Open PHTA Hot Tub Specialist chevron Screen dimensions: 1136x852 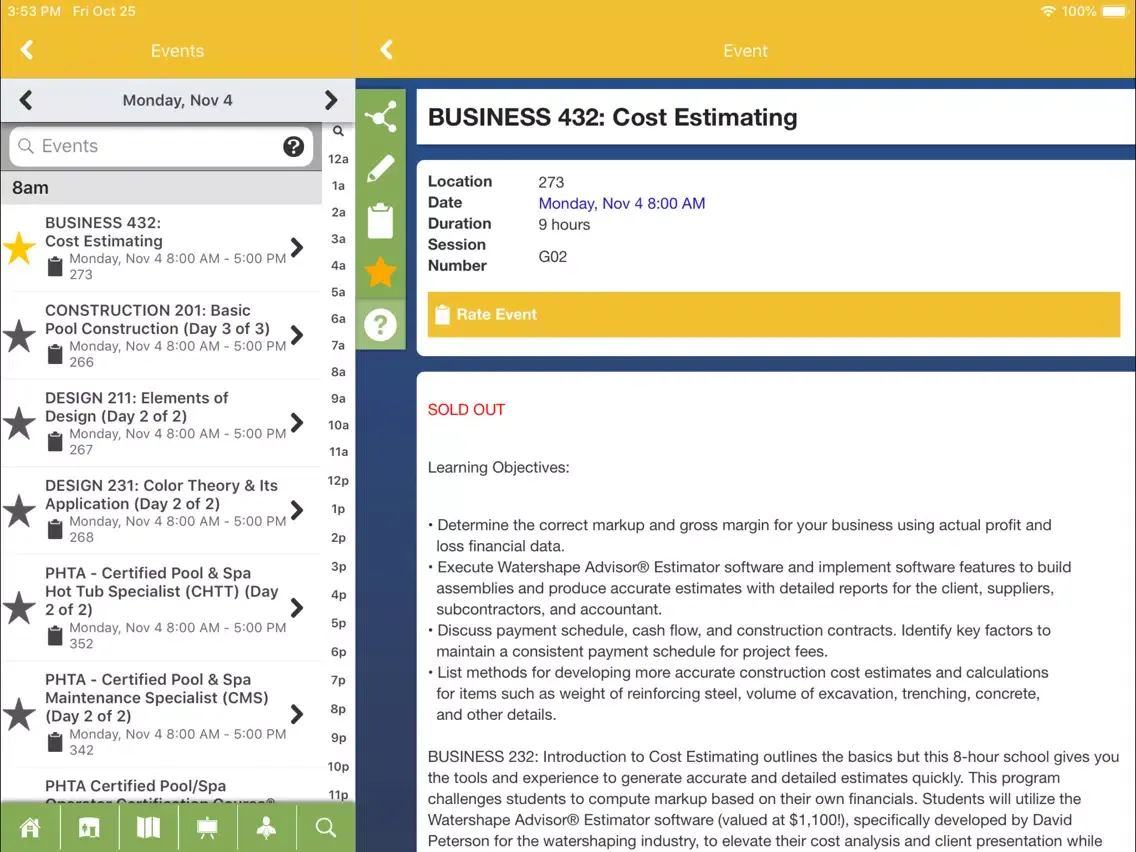297,608
